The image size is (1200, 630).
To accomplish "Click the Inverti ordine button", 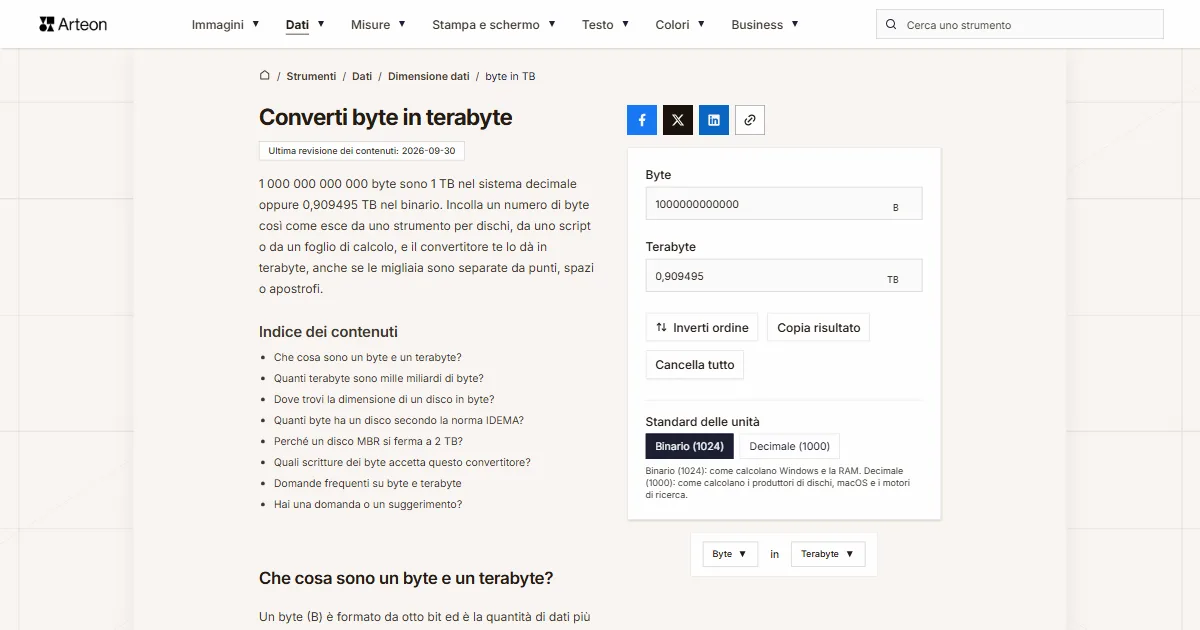I will point(702,328).
